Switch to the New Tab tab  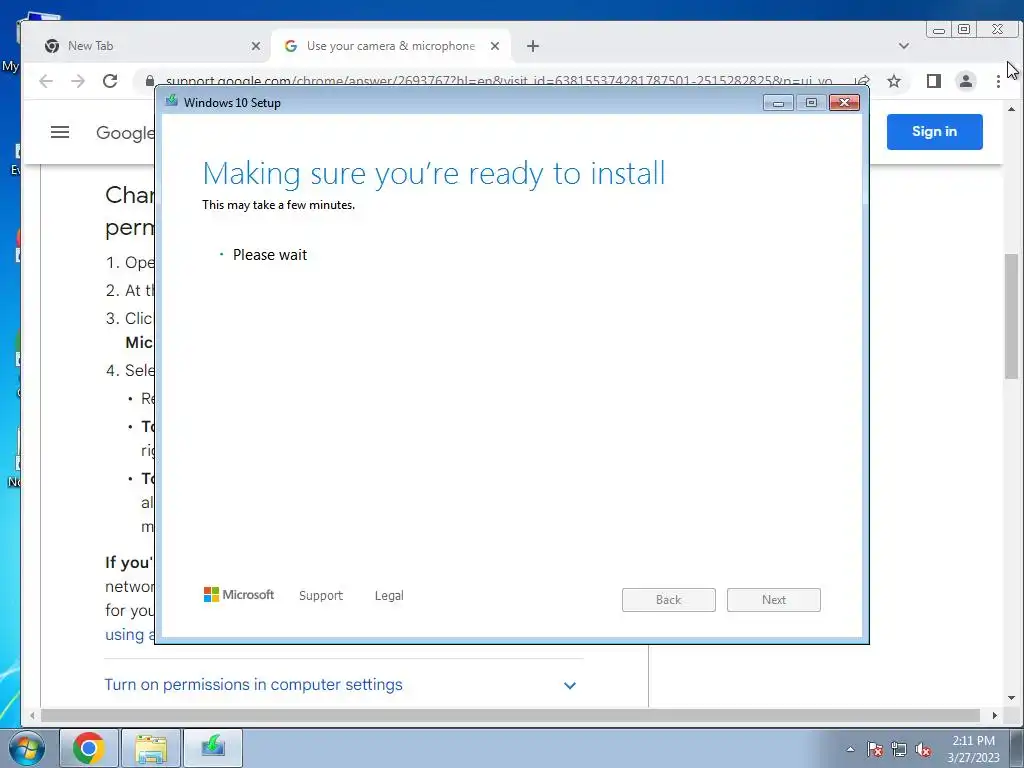tap(149, 46)
